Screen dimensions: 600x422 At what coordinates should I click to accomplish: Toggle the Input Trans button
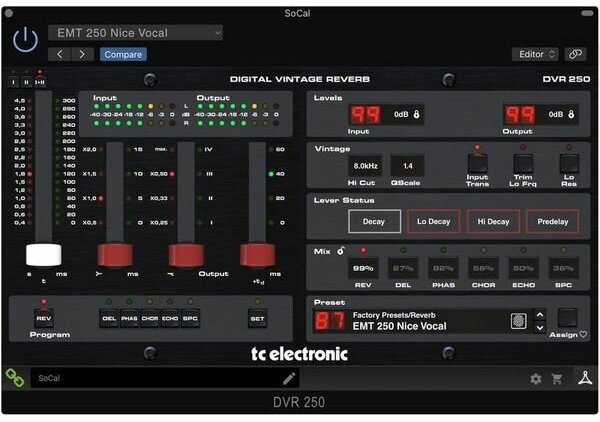click(x=477, y=163)
